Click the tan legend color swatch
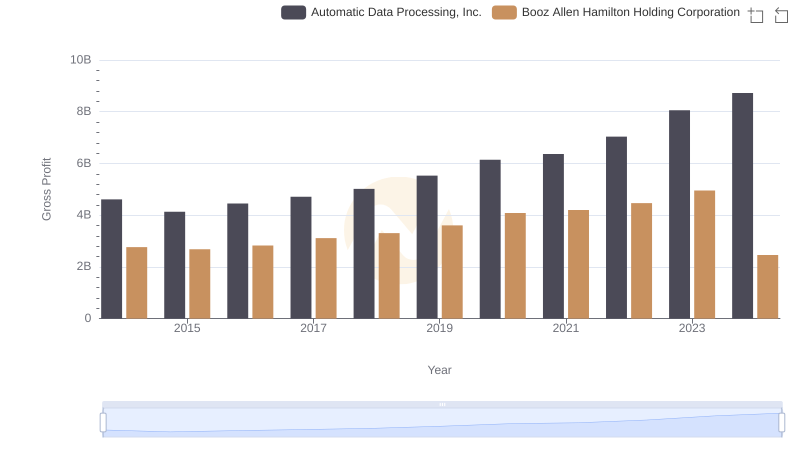This screenshot has width=800, height=461. [504, 12]
